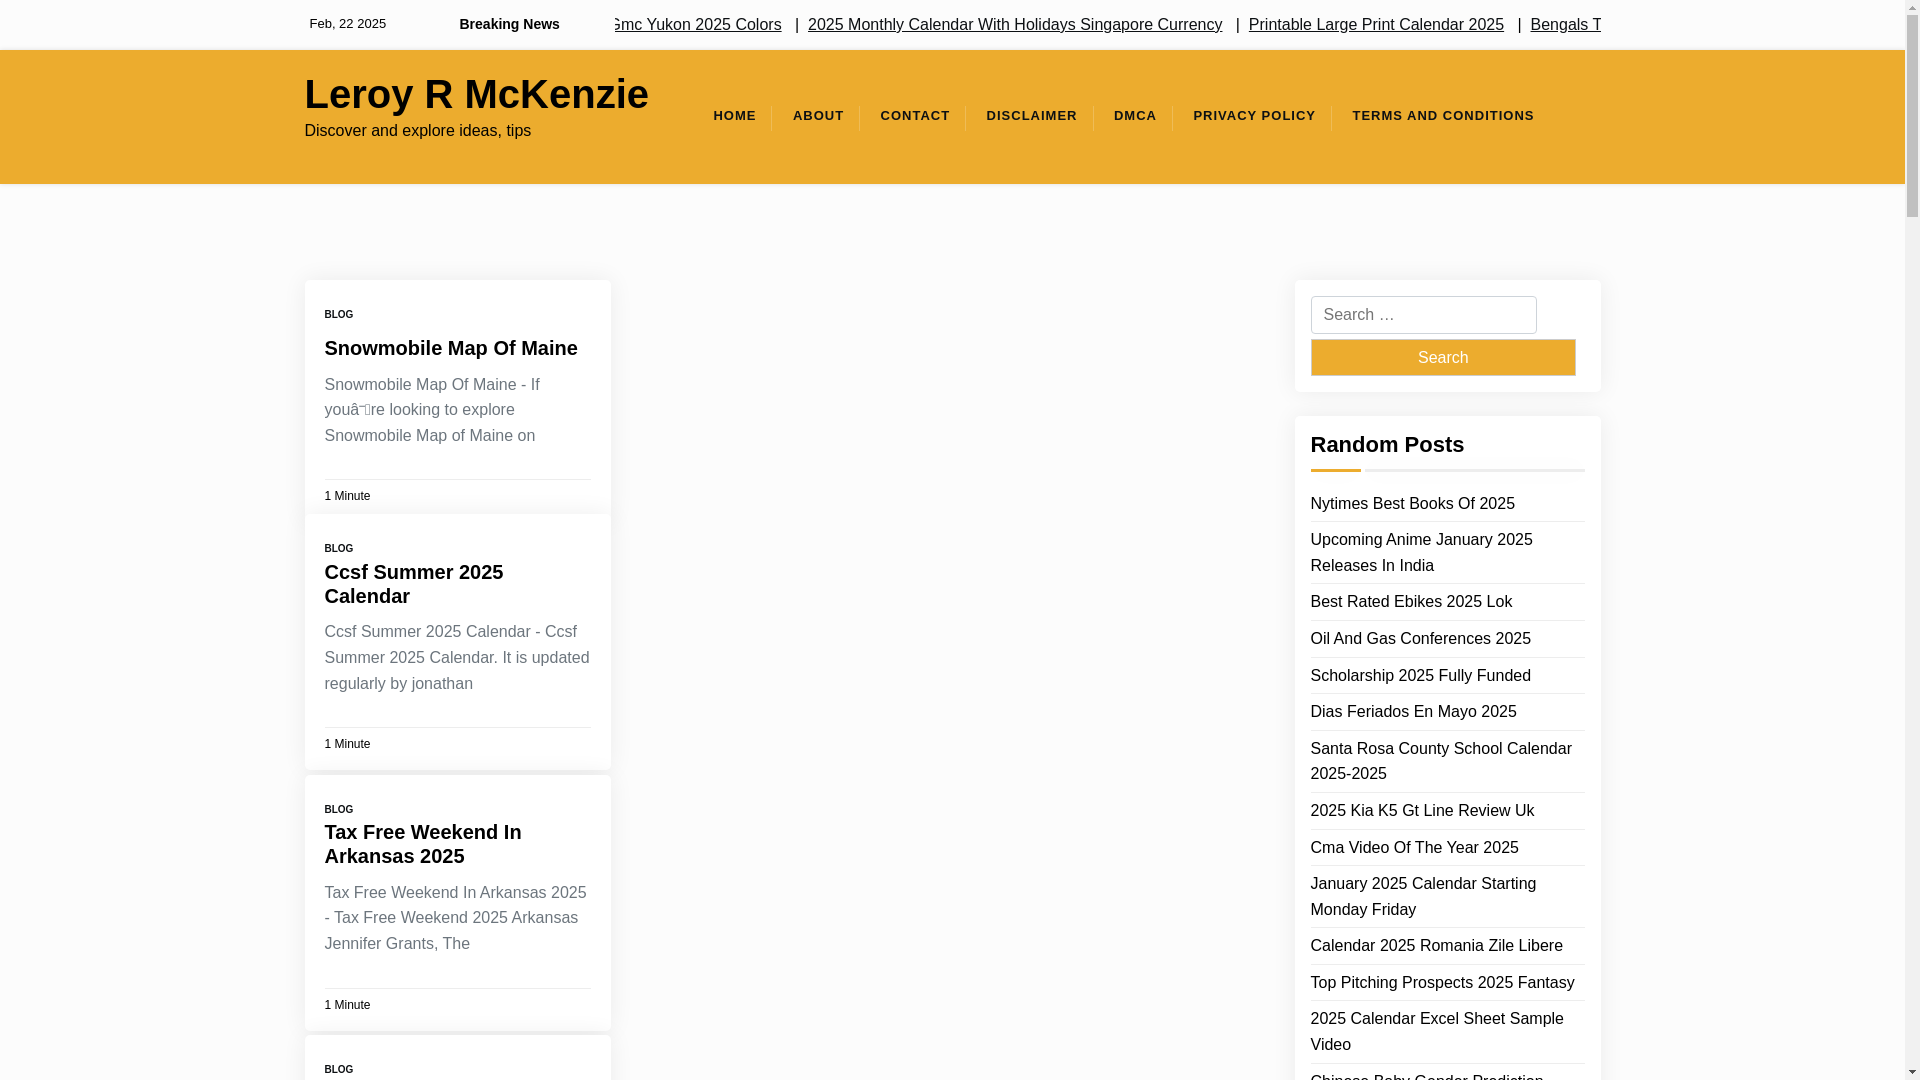The height and width of the screenshot is (1080, 1920).
Task: Open Scholarship 2025 Fully Funded
Action: [1420, 676]
